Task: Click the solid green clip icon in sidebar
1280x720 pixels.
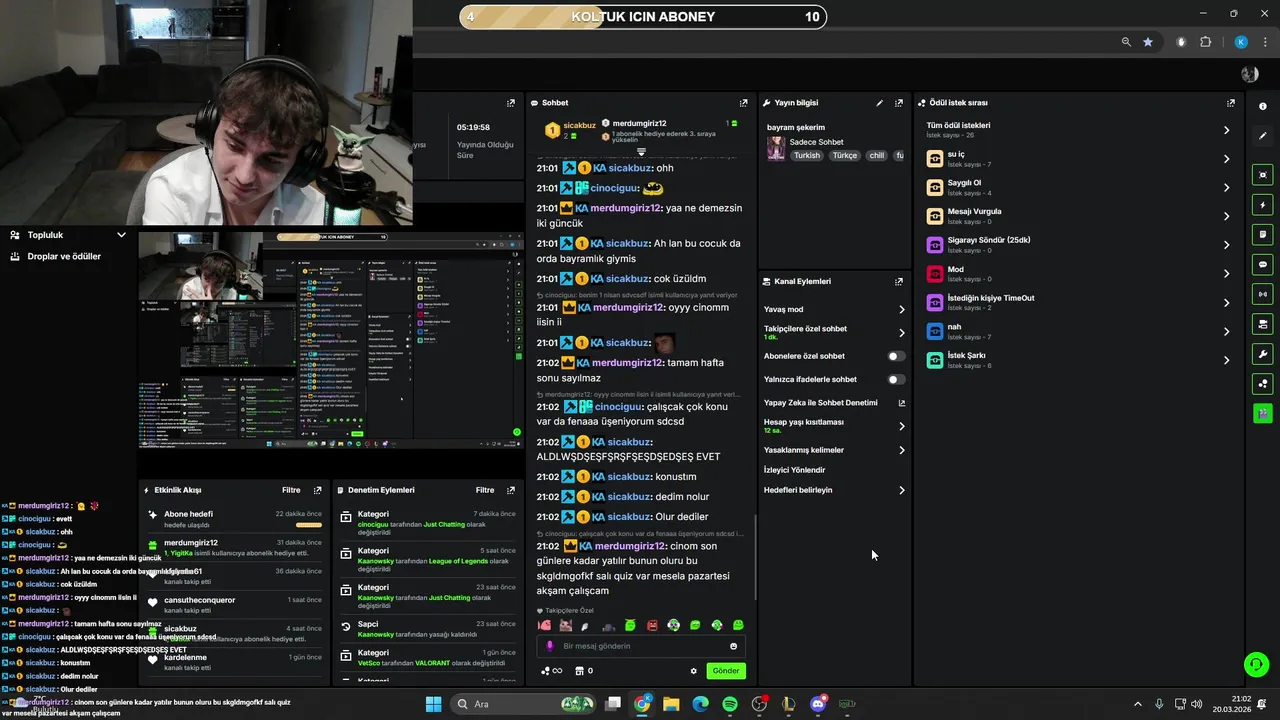Action: tap(1263, 413)
